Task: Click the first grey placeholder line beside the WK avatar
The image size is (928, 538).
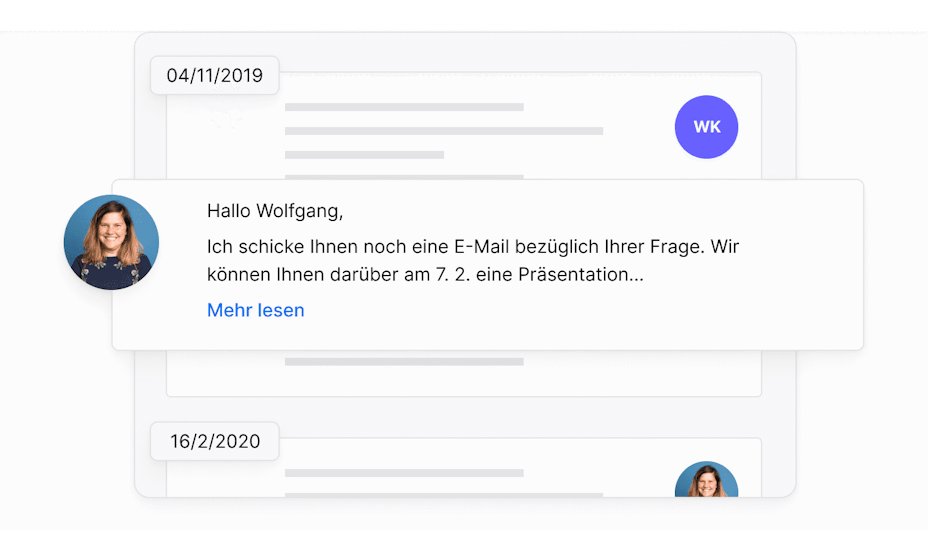Action: point(404,107)
